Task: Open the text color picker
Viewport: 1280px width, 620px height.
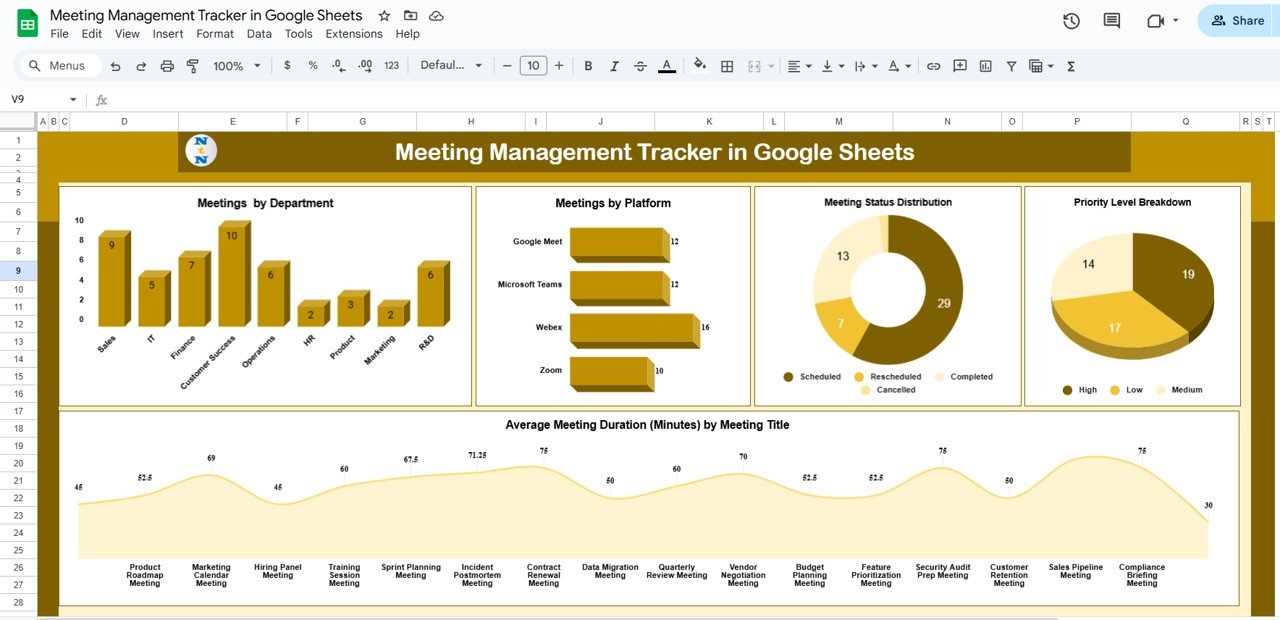Action: tap(666, 65)
